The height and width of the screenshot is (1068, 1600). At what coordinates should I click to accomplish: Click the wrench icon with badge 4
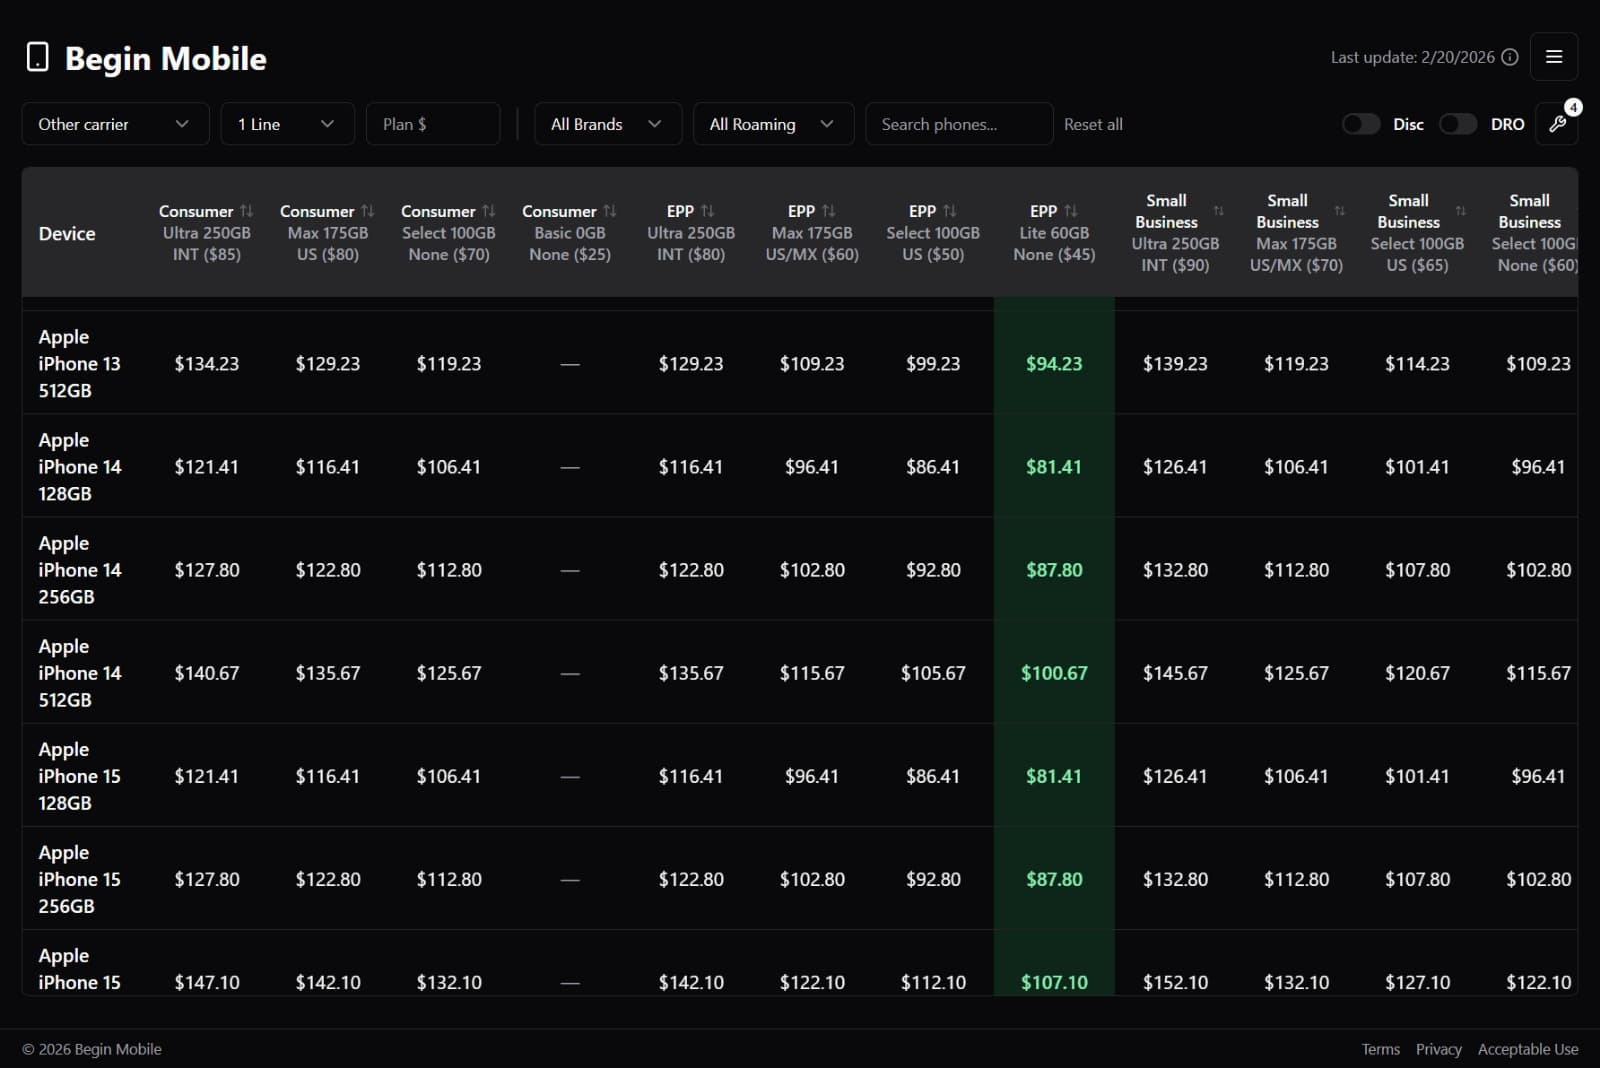pos(1557,124)
